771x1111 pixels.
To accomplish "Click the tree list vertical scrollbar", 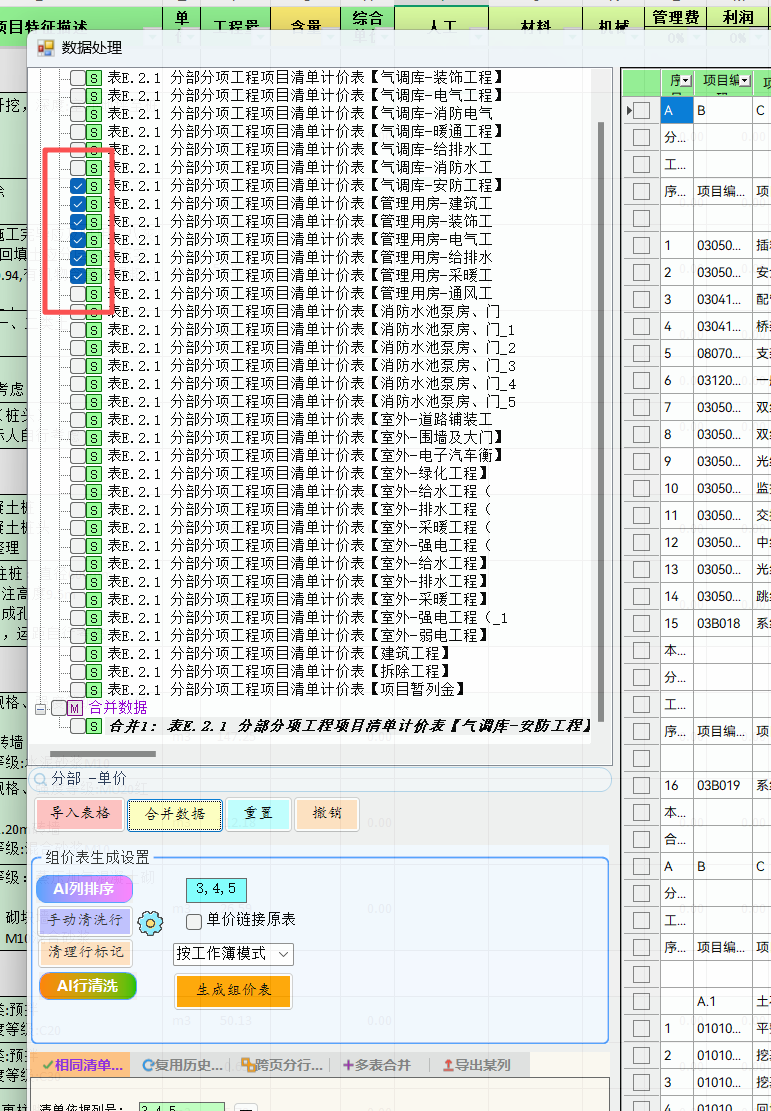I will click(602, 422).
